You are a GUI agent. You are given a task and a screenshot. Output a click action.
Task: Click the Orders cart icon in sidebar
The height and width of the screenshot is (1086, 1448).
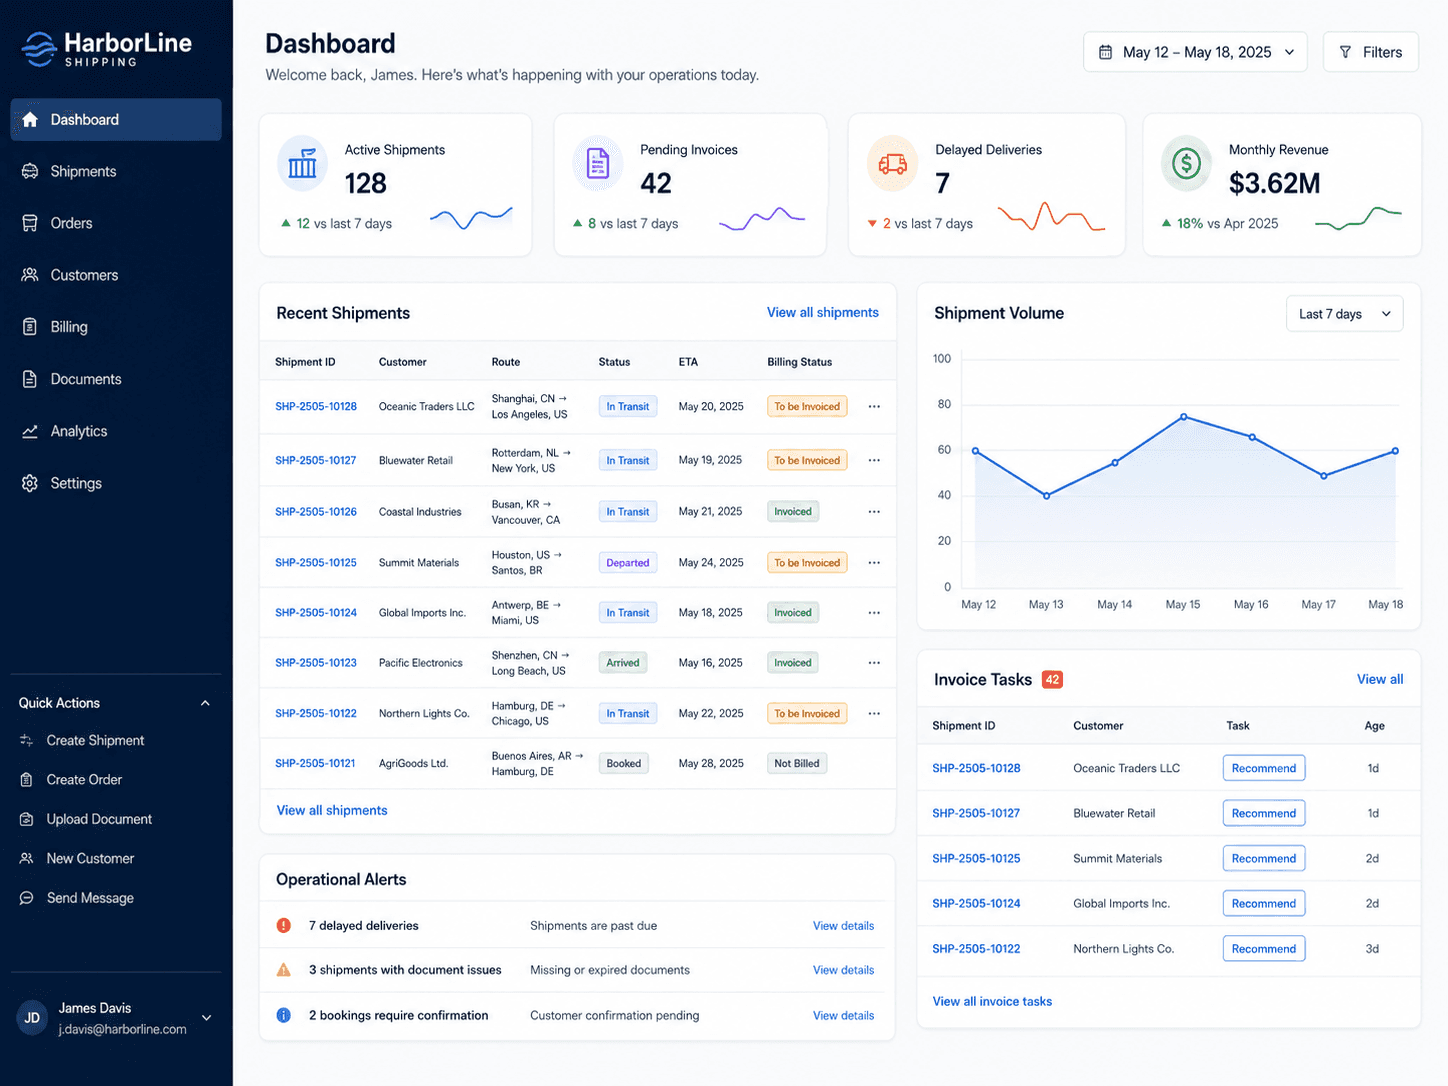click(30, 224)
